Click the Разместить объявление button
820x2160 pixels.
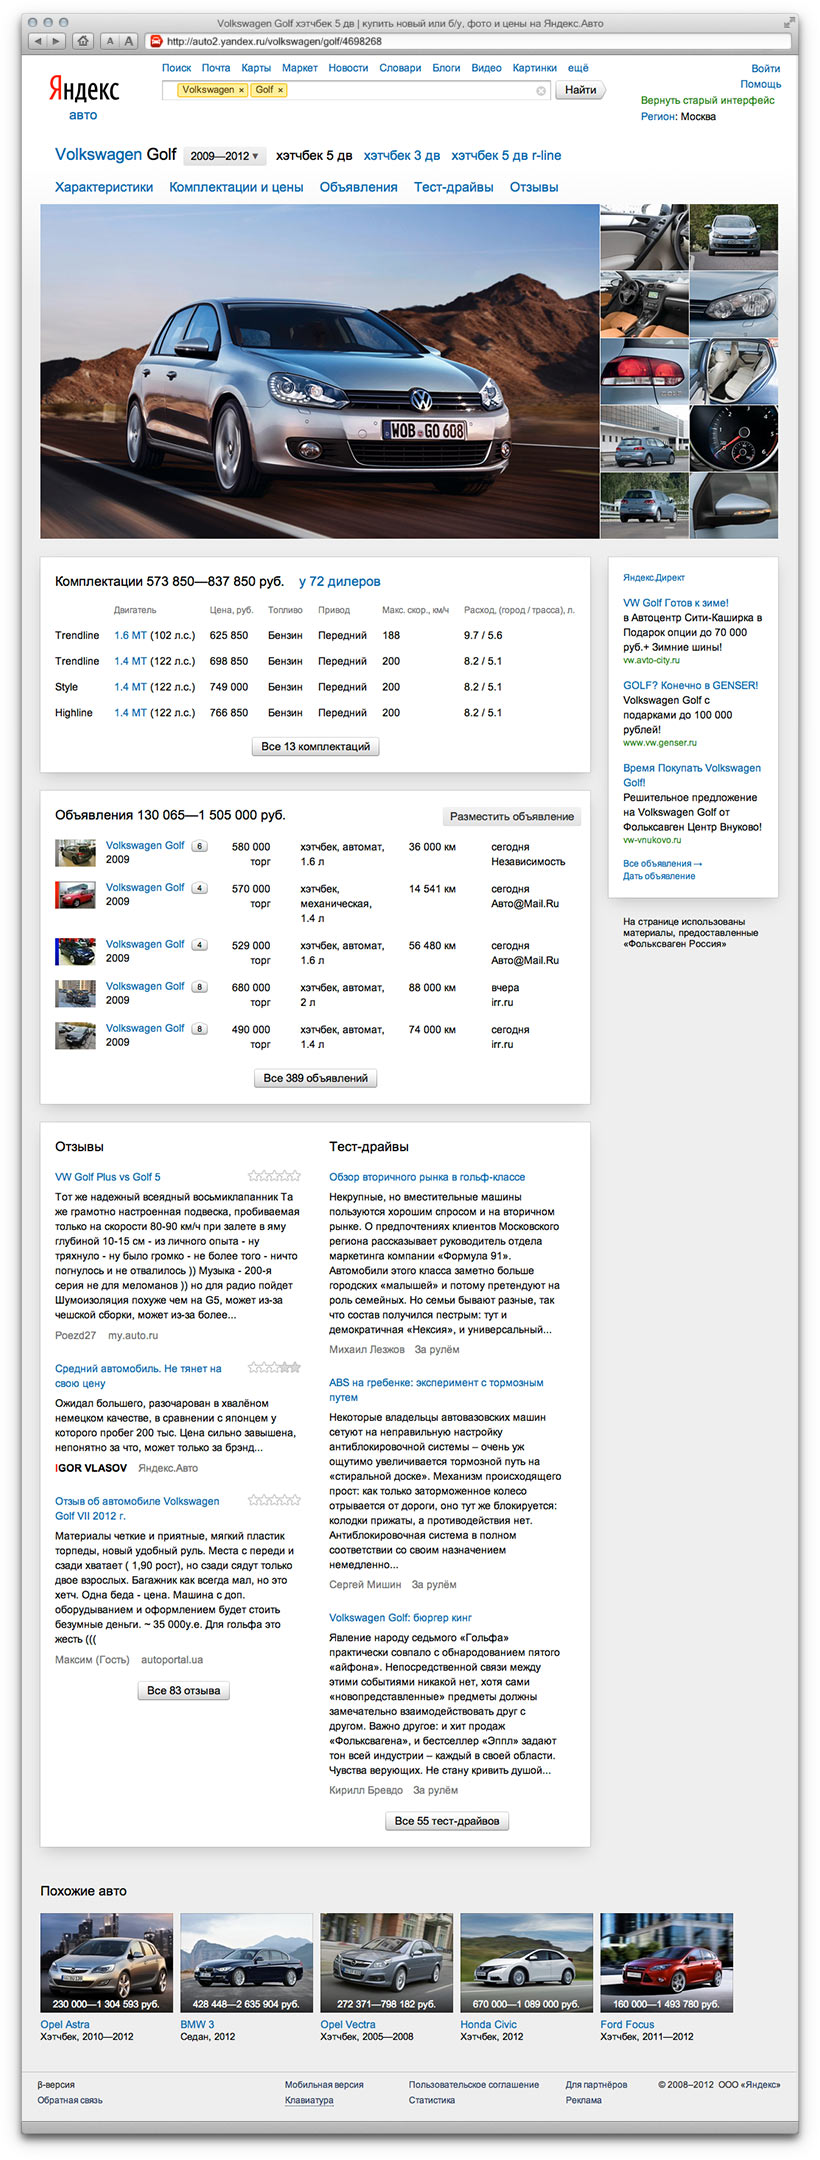point(511,817)
